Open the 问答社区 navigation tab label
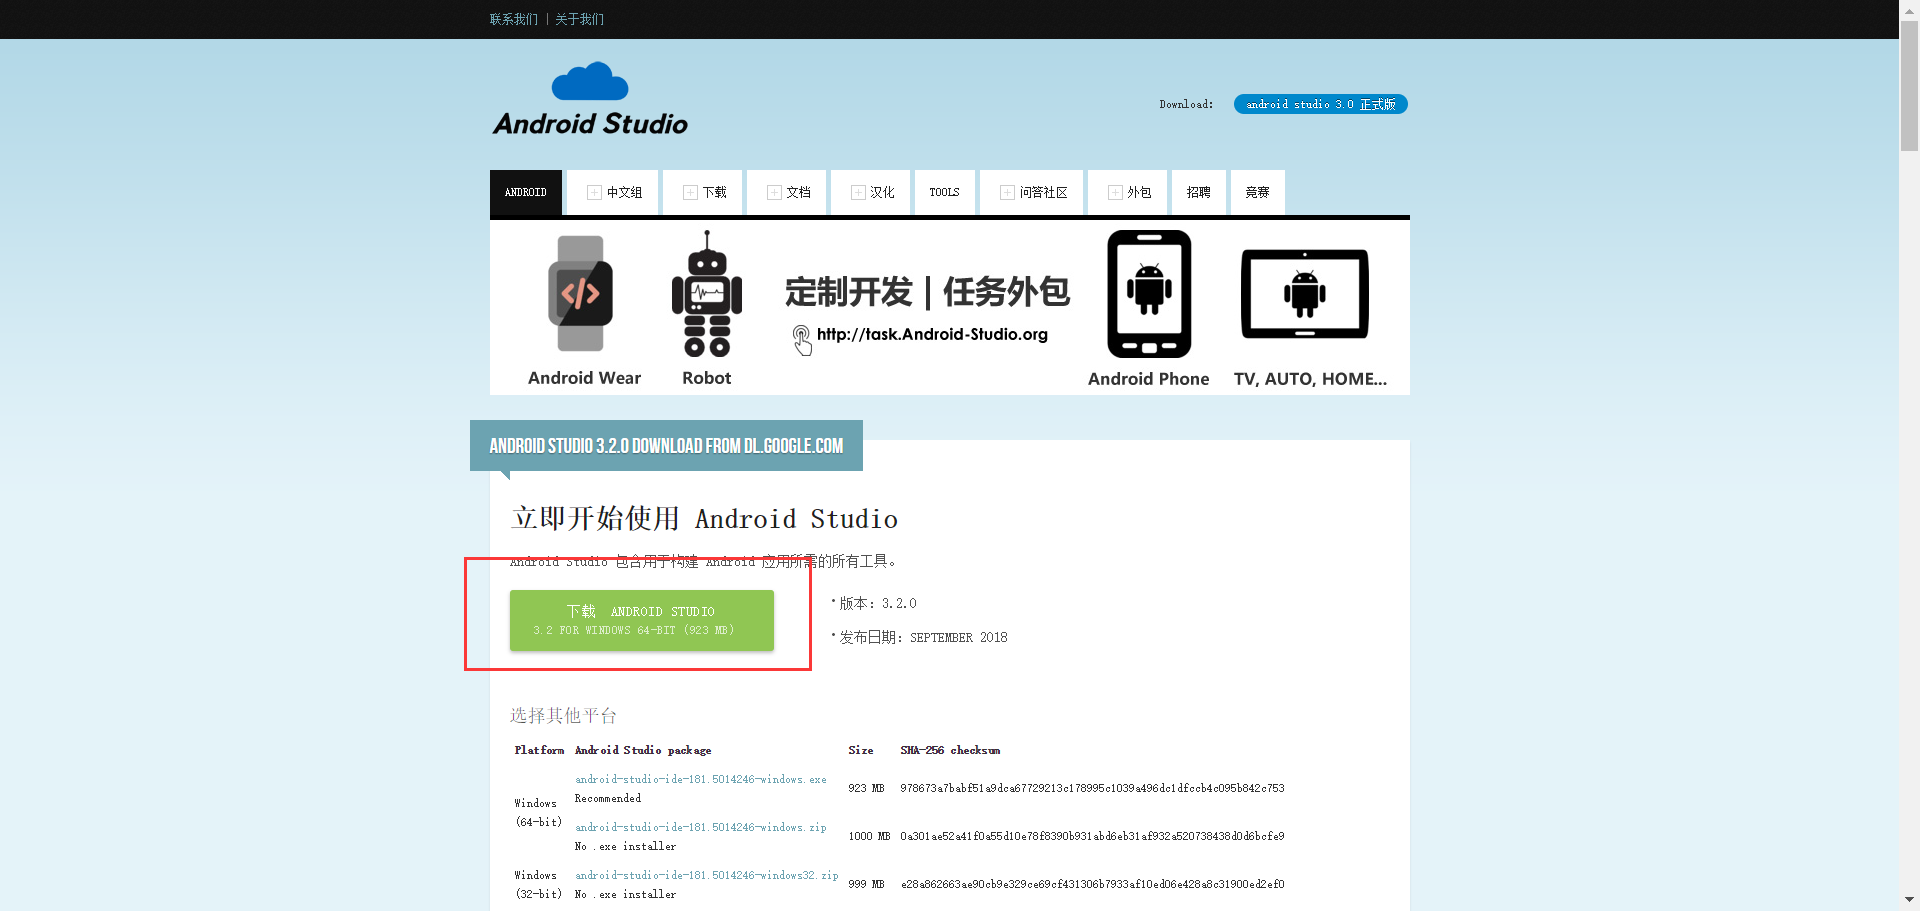The height and width of the screenshot is (911, 1920). (1044, 192)
